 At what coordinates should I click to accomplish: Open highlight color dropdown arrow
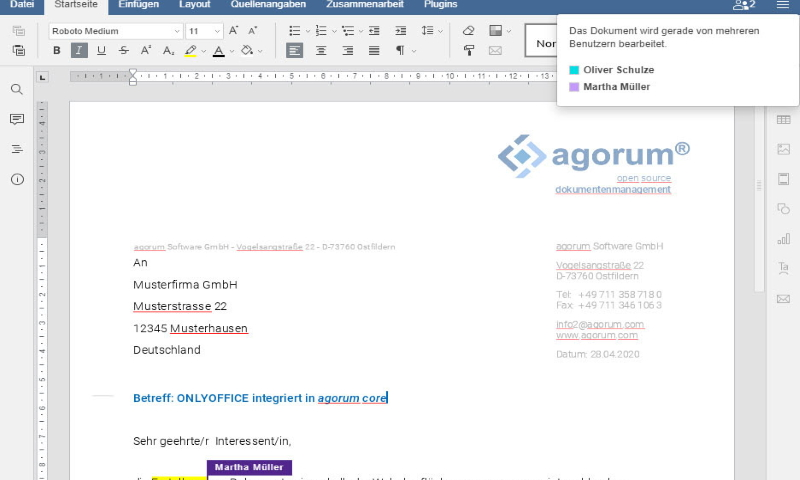(x=204, y=51)
